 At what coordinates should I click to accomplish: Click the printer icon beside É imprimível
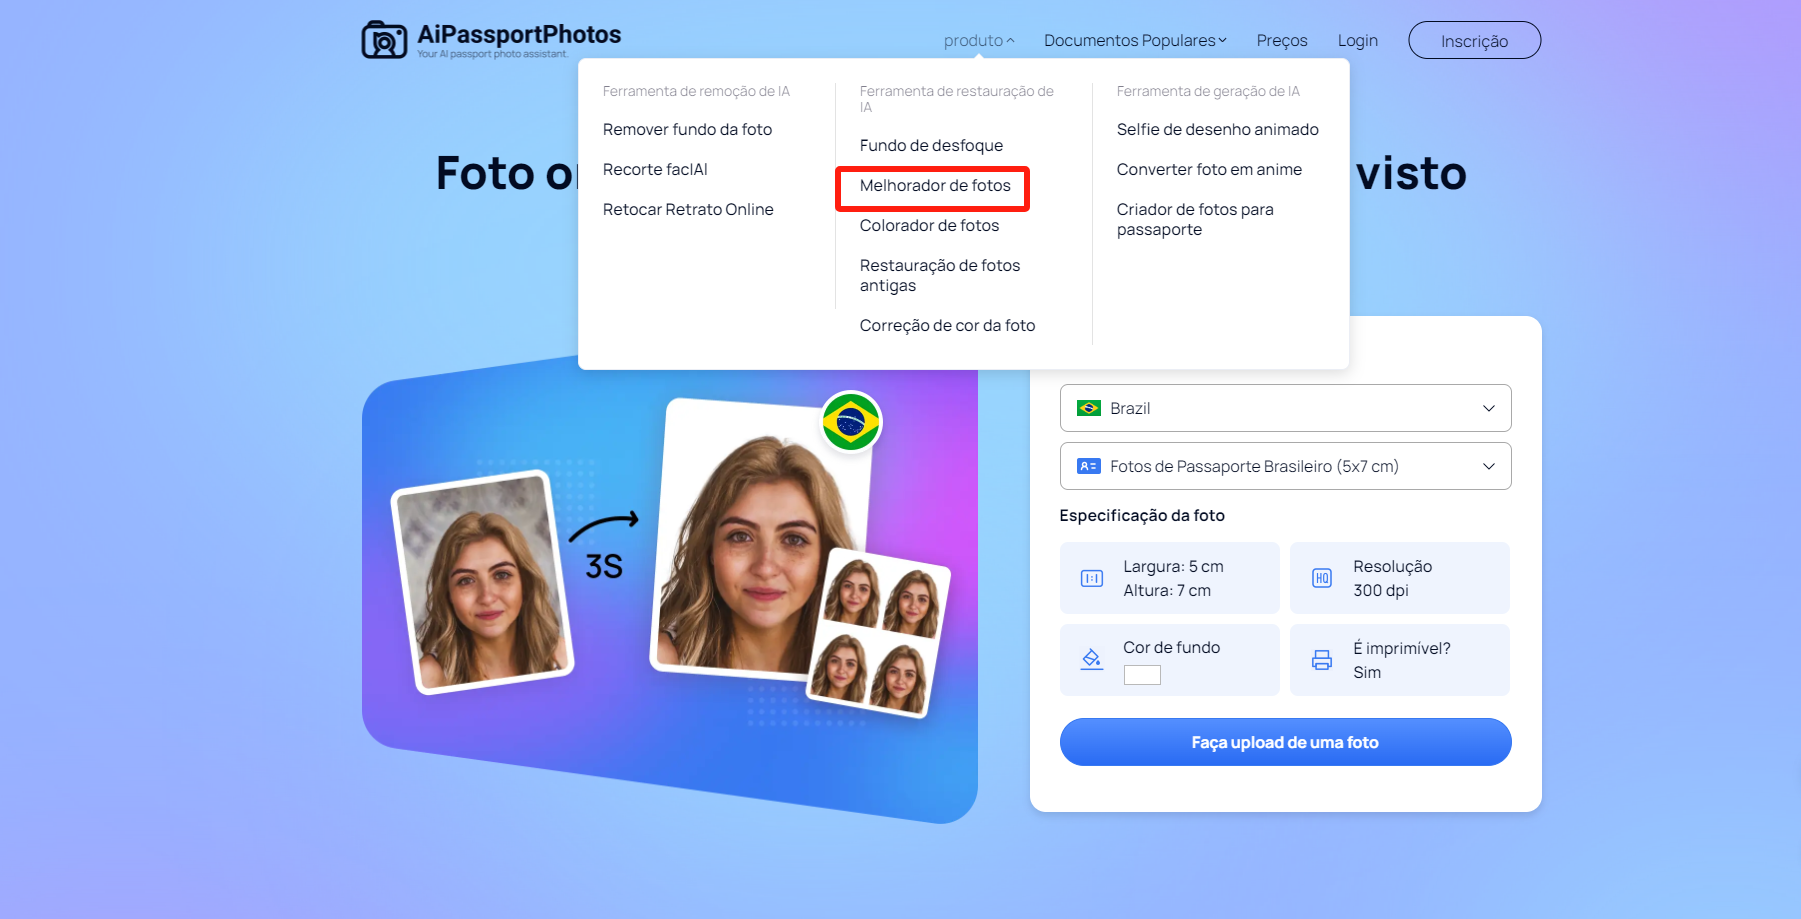[1322, 660]
